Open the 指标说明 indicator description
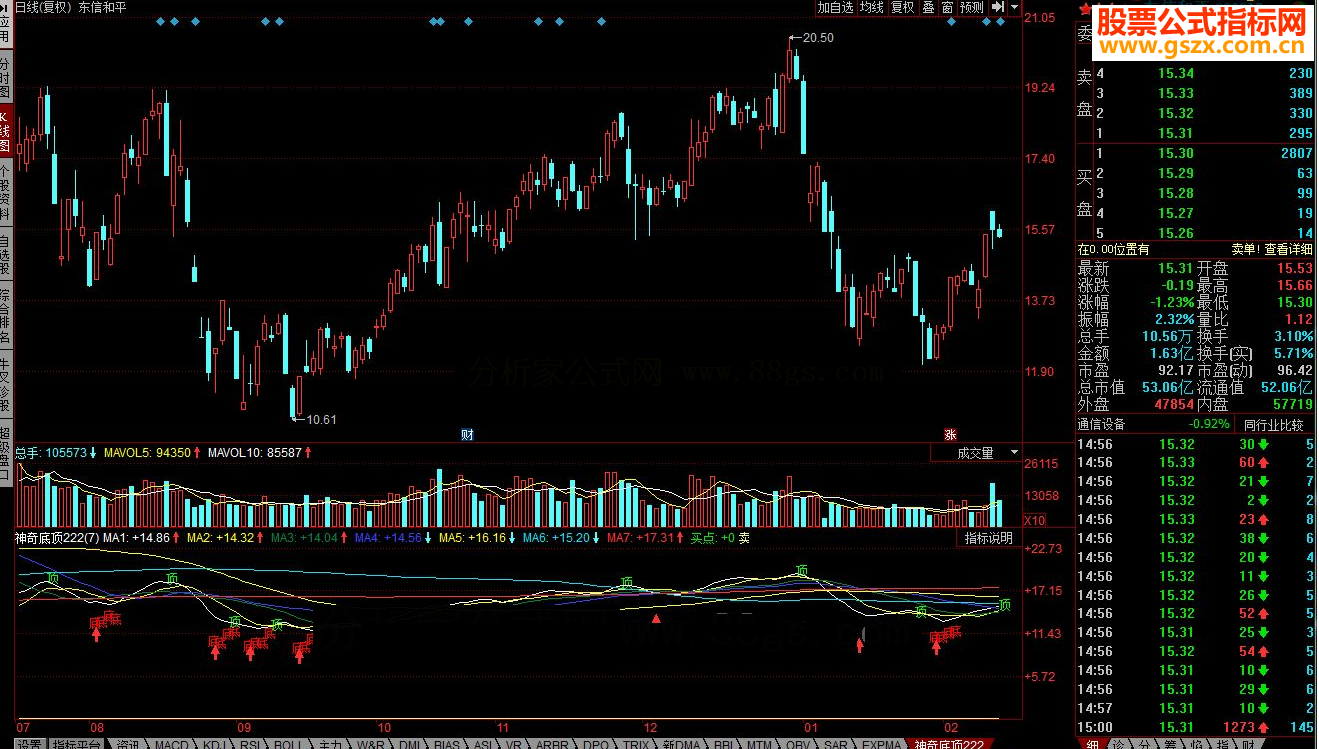 989,538
